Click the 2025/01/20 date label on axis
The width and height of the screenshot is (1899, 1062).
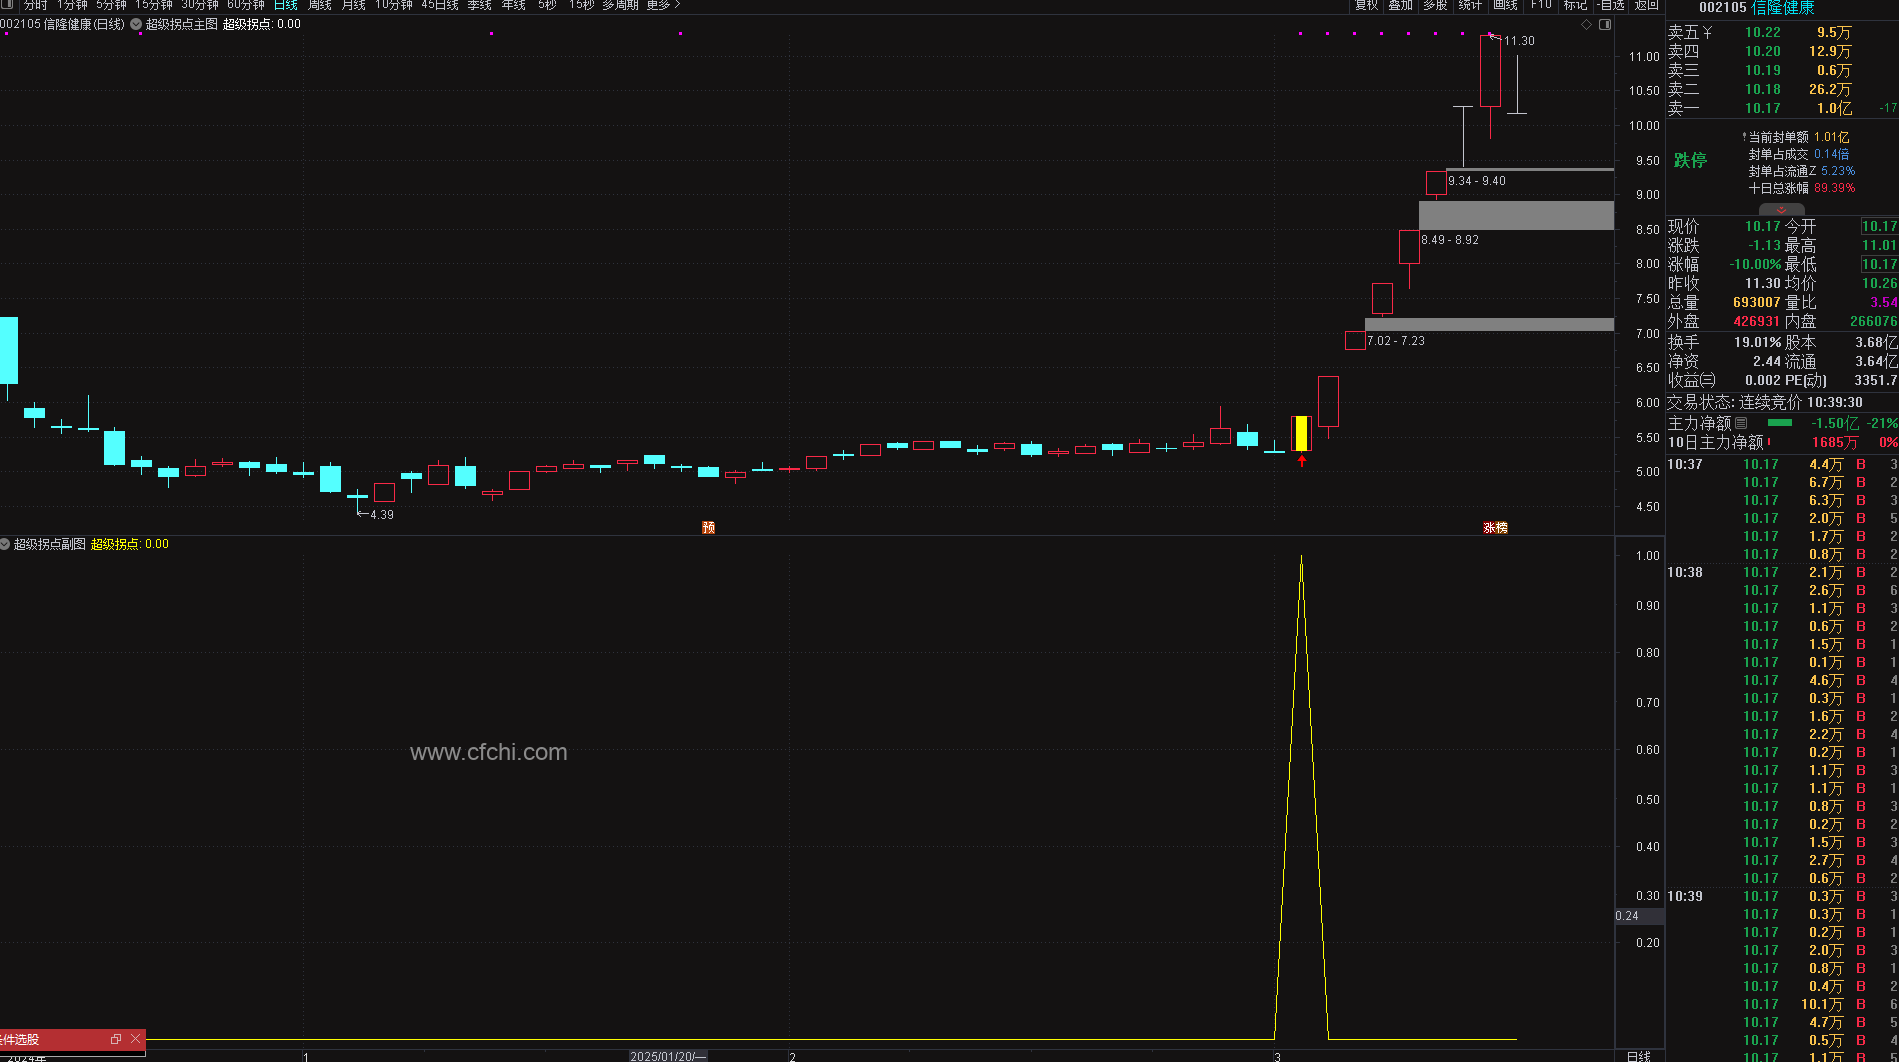point(668,1056)
